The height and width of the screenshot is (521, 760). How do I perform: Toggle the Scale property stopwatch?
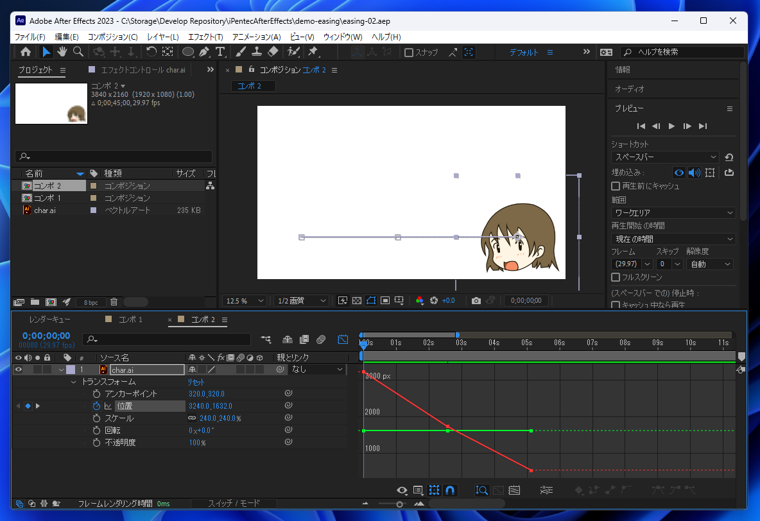tap(96, 418)
